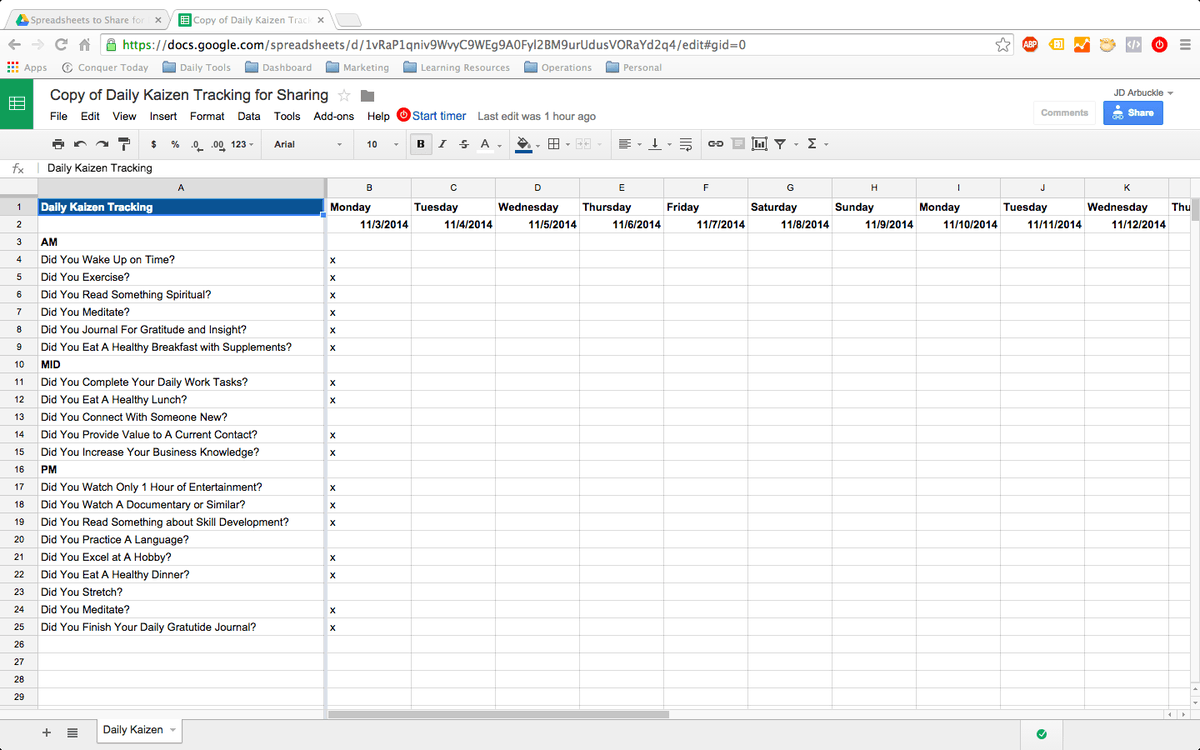Open the File menu
The width and height of the screenshot is (1200, 750).
59,116
